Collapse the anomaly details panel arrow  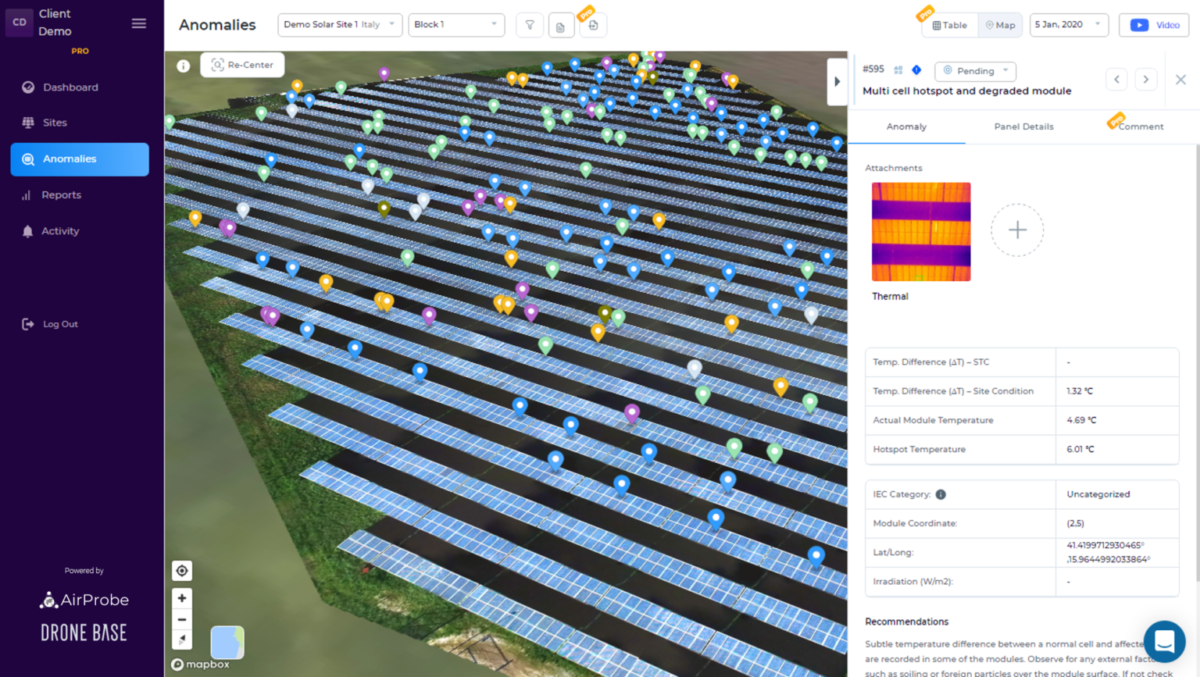click(x=837, y=81)
